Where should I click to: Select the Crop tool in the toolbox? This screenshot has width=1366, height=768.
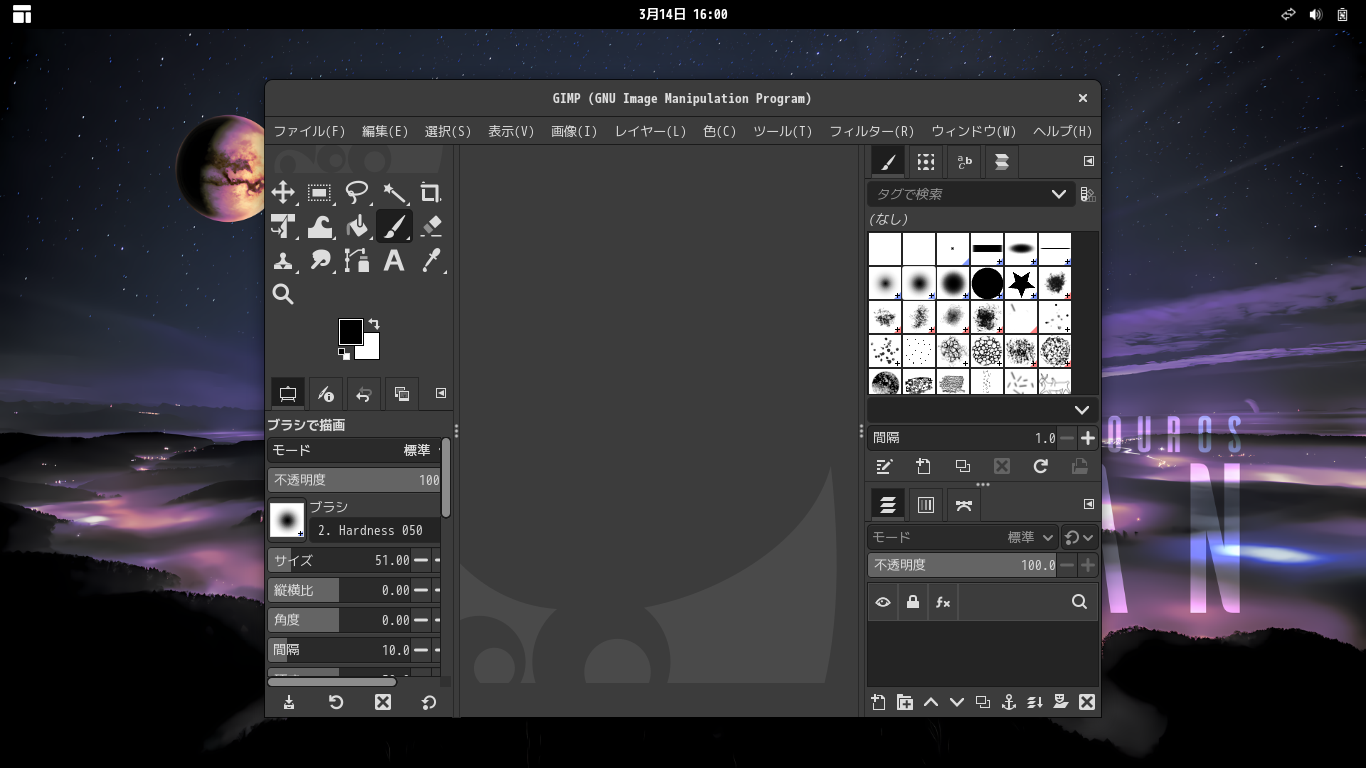click(x=430, y=193)
